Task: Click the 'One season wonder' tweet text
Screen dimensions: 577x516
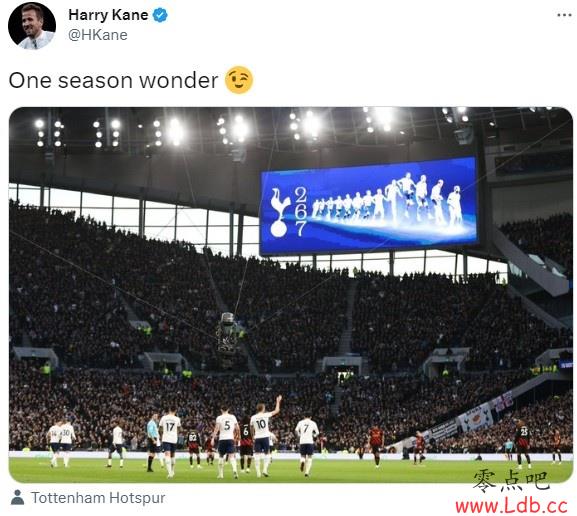Action: click(x=113, y=80)
